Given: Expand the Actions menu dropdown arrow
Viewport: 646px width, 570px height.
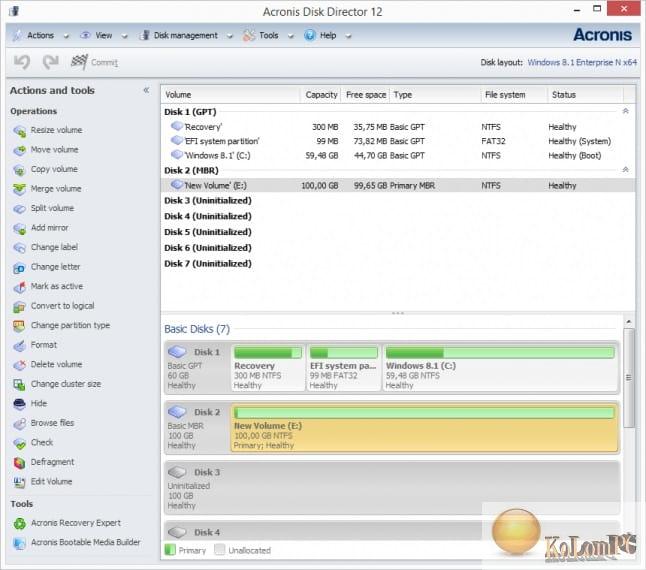Looking at the screenshot, I should pyautogui.click(x=66, y=36).
